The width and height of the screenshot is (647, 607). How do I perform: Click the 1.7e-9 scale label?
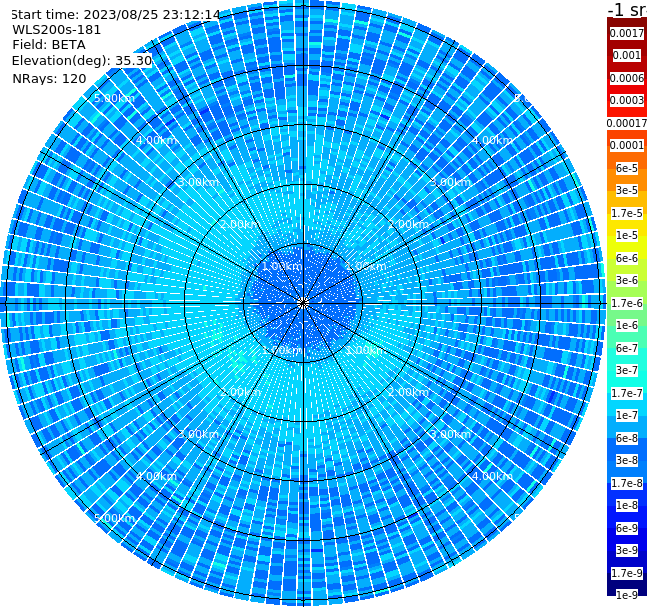627,573
